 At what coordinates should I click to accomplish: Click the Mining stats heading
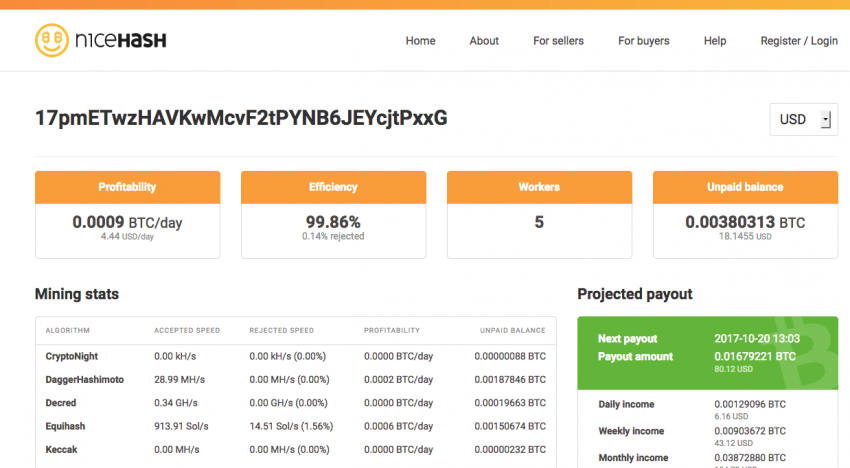pos(77,294)
